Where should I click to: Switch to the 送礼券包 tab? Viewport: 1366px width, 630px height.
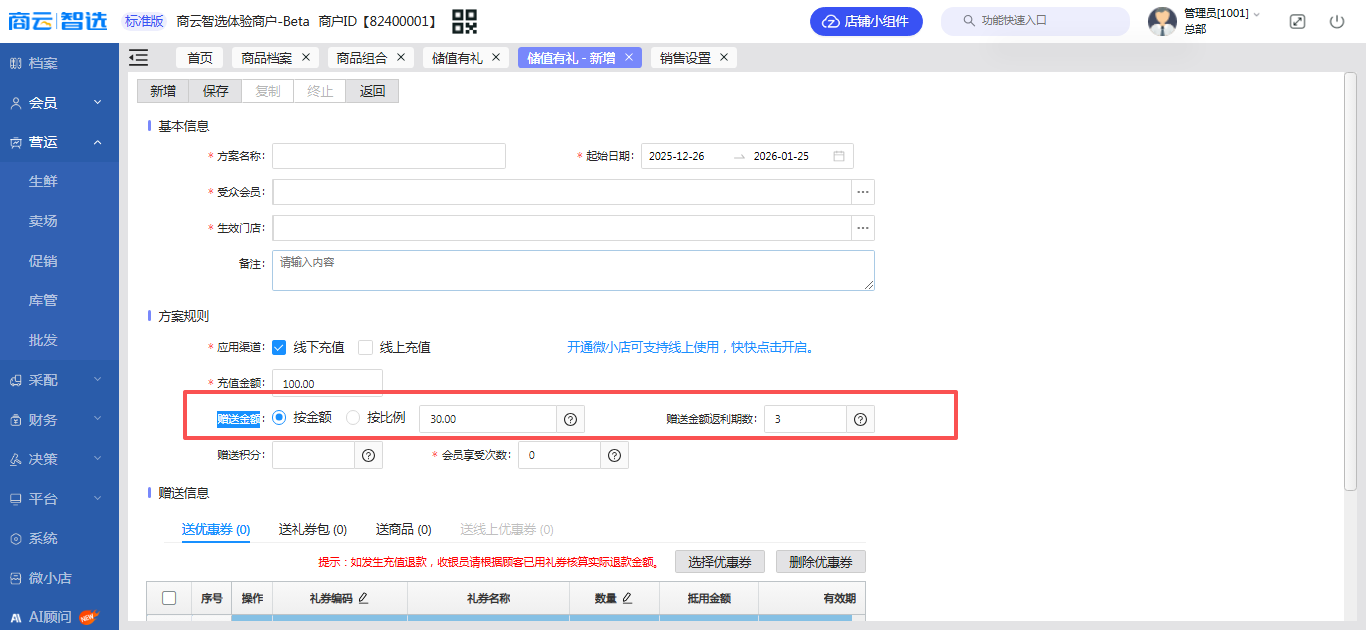click(x=312, y=529)
